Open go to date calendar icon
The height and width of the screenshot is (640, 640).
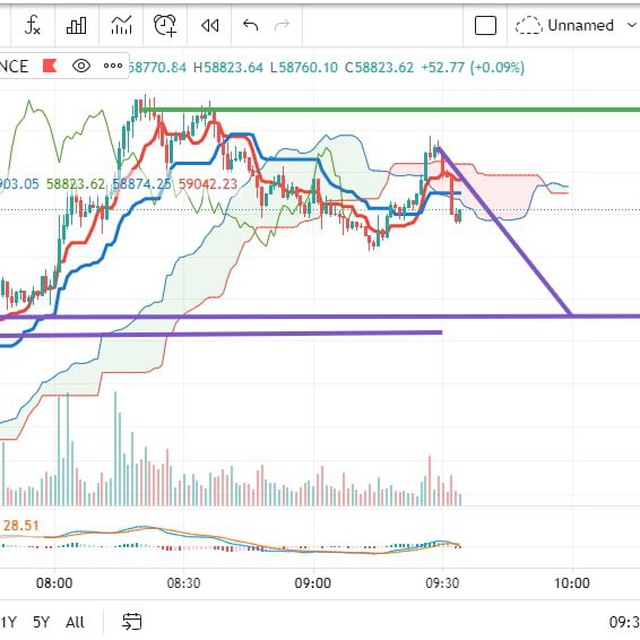pos(132,622)
